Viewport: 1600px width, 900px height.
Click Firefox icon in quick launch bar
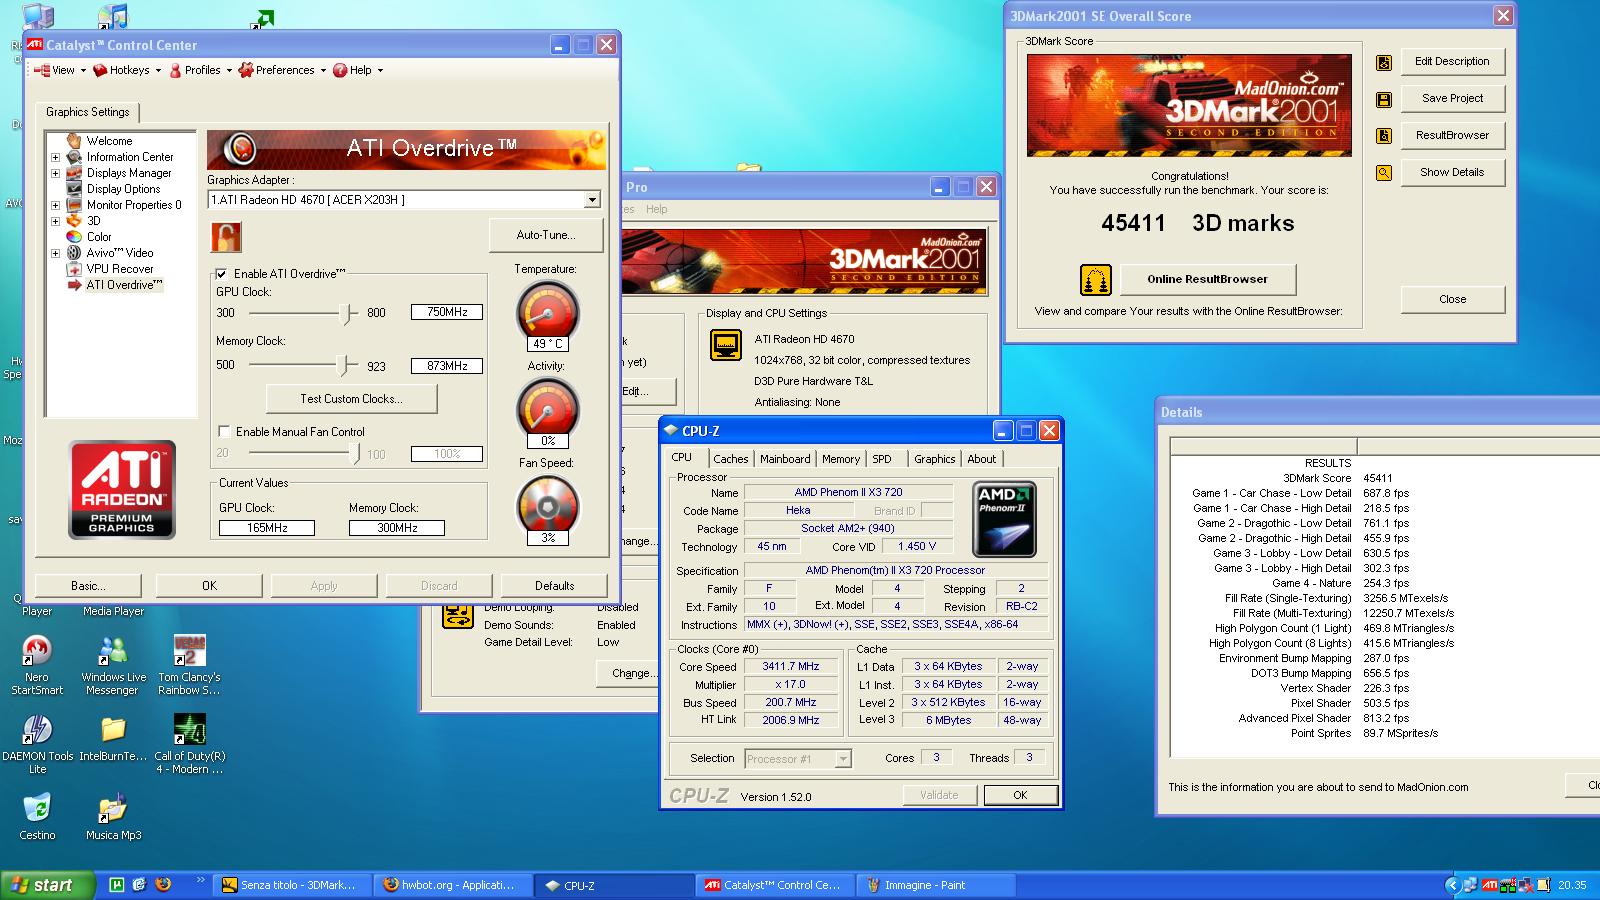(163, 885)
